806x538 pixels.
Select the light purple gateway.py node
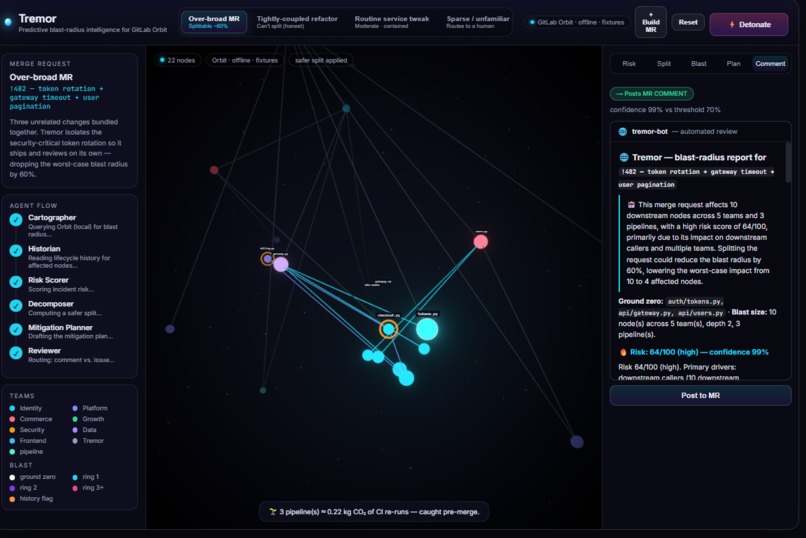(x=281, y=265)
